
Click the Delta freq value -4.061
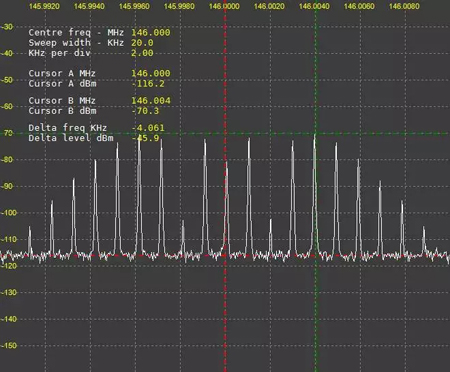coord(148,128)
